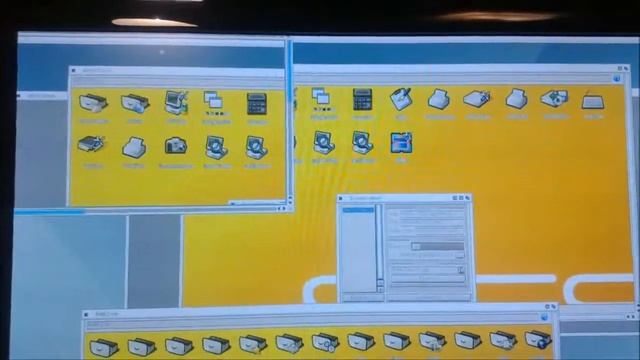Click the vertical scroll arrow of the left window
This screenshot has width=640, height=360.
point(290,199)
